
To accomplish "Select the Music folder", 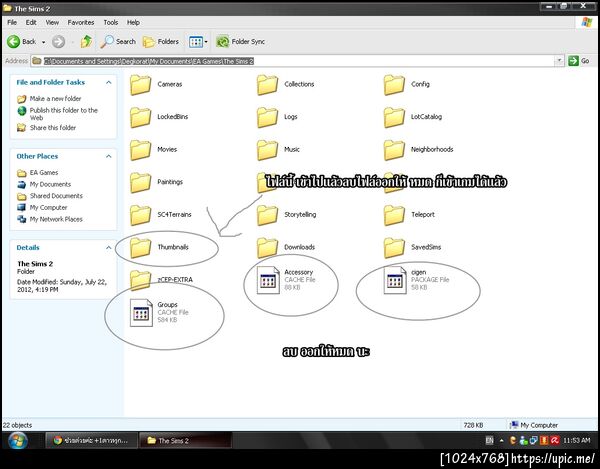I will tap(278, 150).
